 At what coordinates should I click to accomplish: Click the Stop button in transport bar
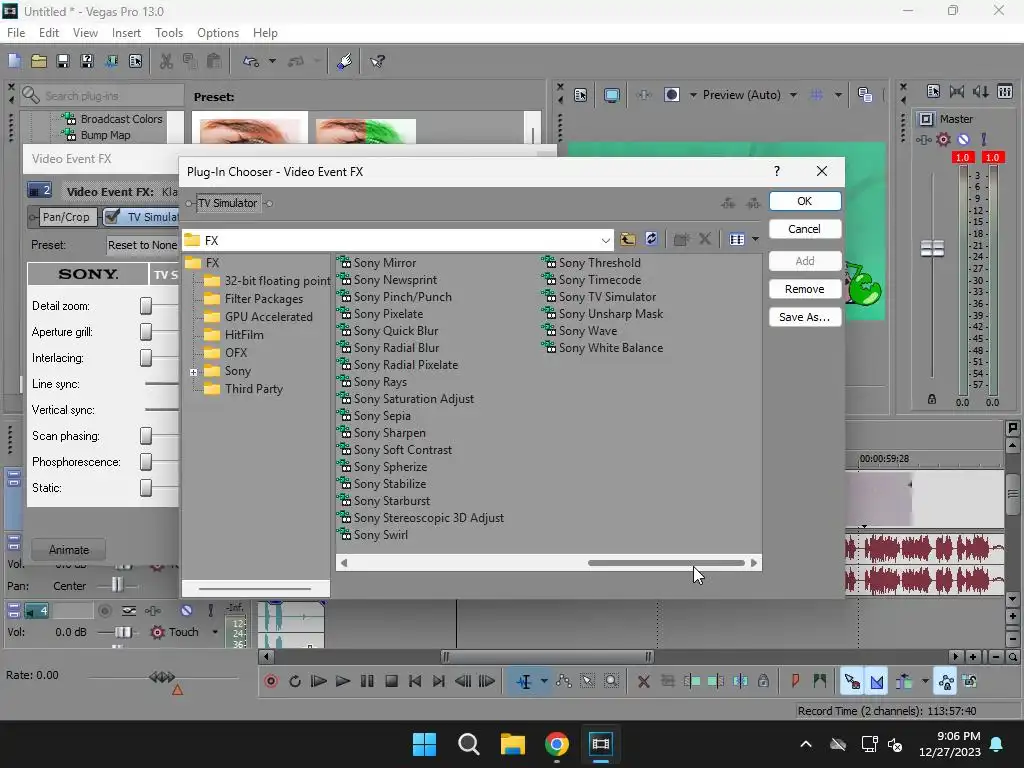tap(391, 681)
